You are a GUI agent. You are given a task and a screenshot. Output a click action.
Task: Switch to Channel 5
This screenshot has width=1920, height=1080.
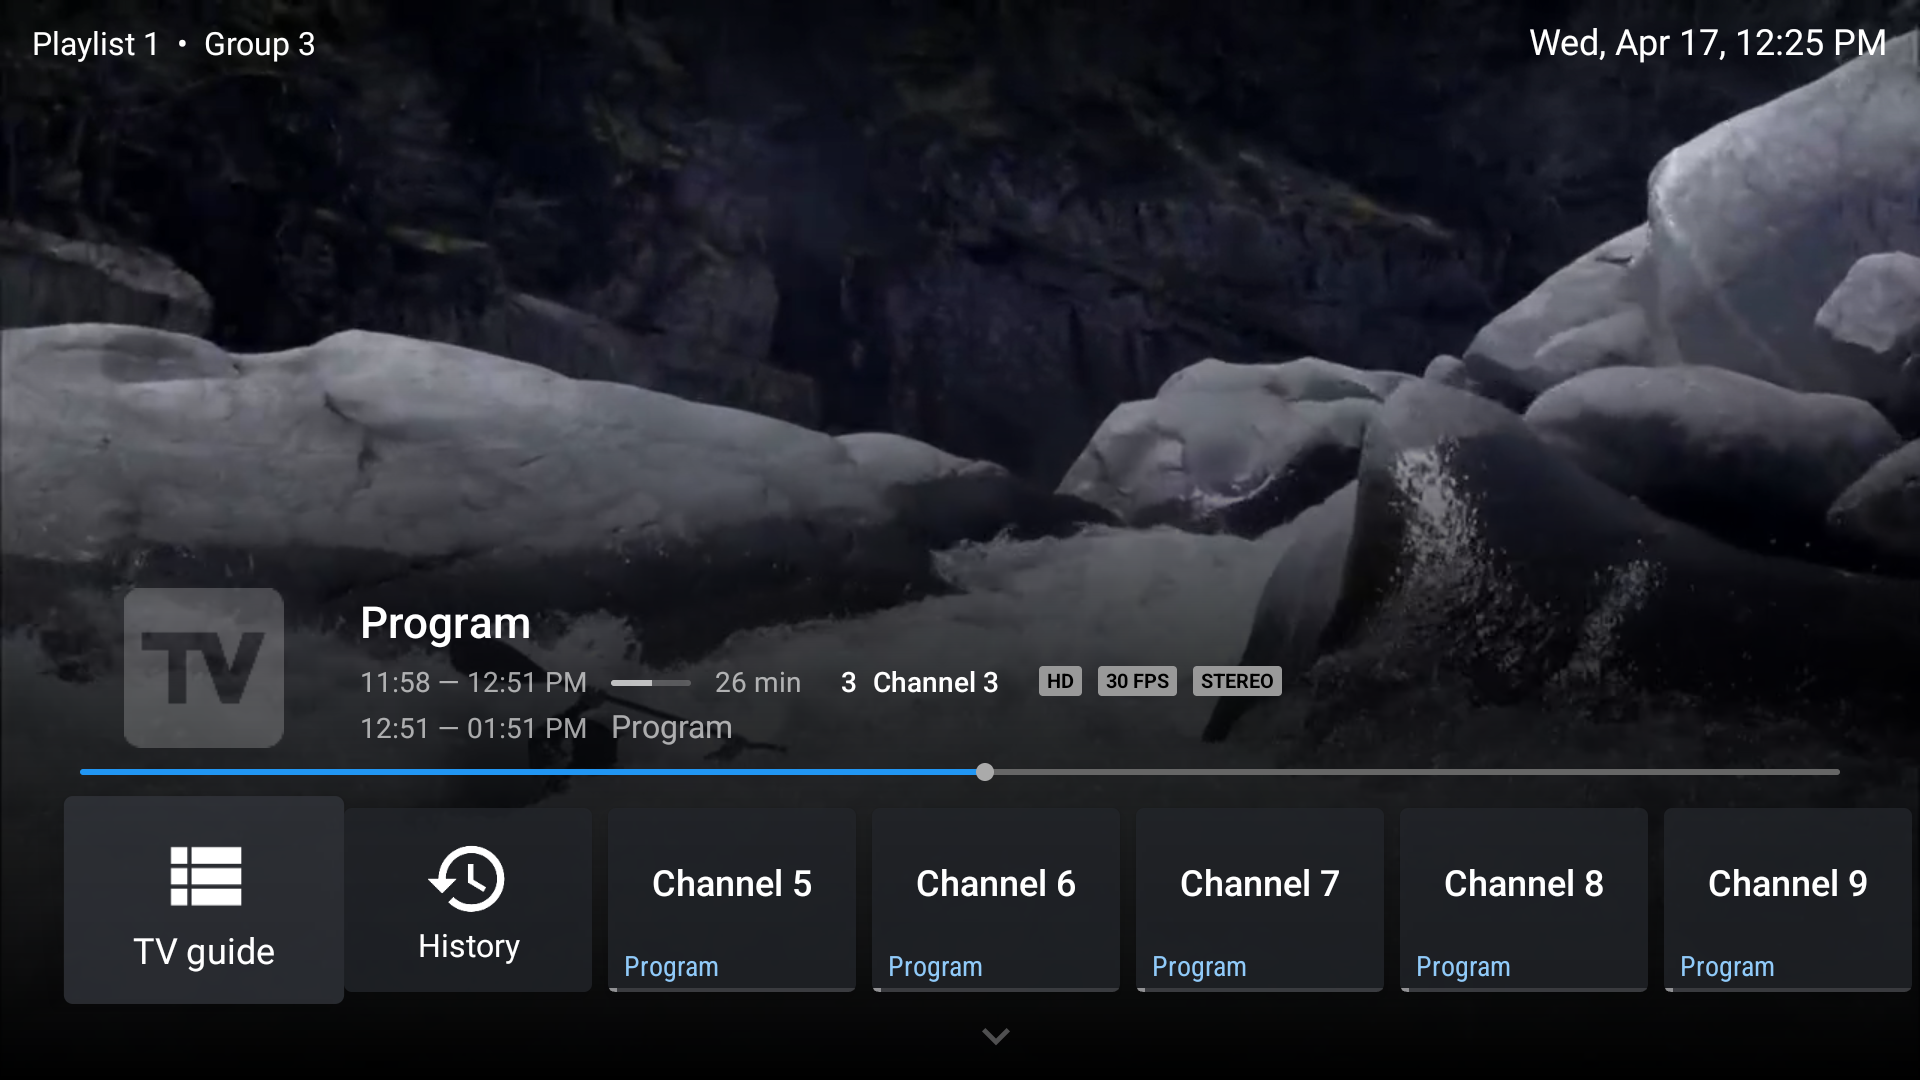[731, 900]
